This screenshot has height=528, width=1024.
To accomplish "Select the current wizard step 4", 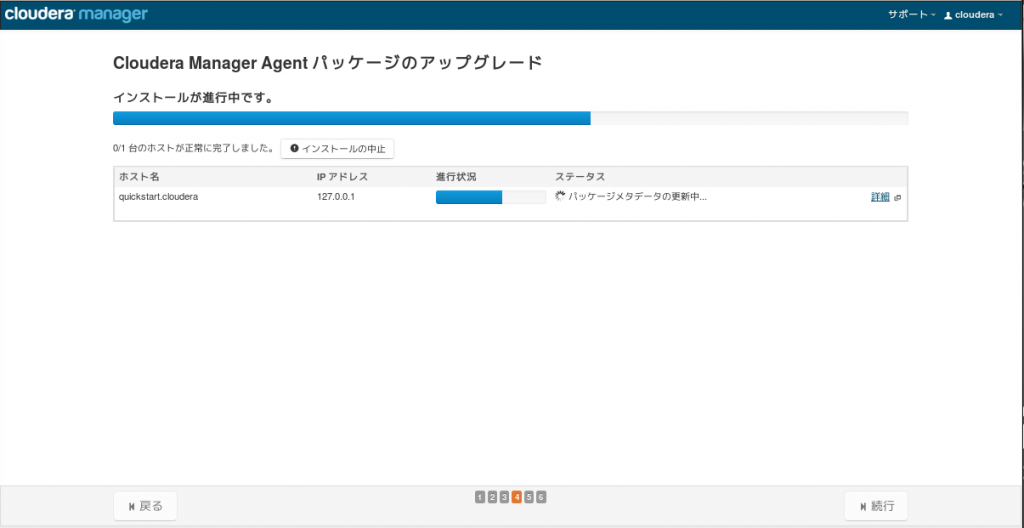I will click(x=517, y=497).
